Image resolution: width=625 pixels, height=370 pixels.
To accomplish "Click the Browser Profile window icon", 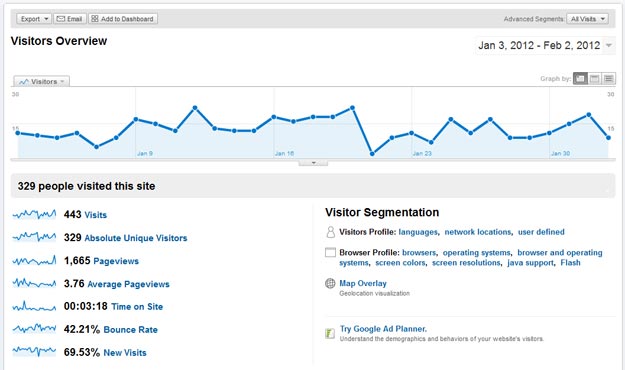I will click(x=330, y=252).
